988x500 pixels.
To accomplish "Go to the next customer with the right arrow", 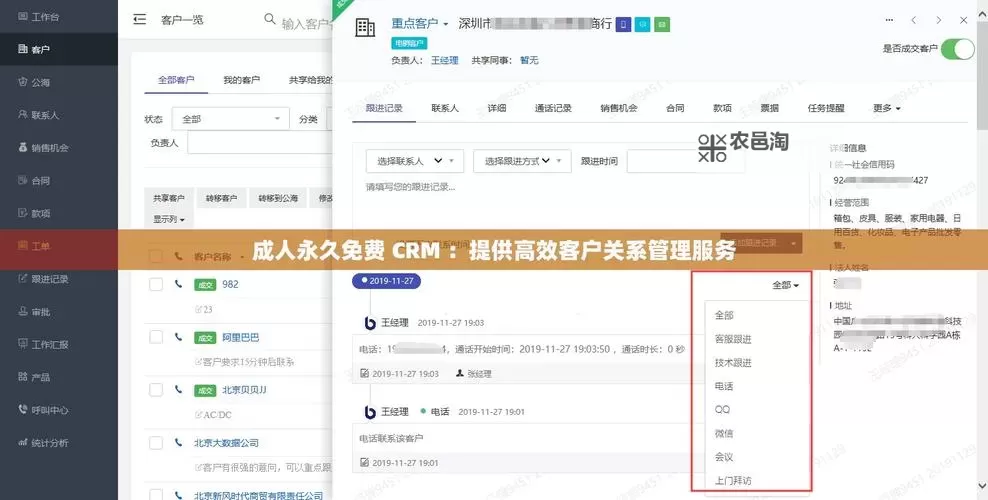I will point(939,20).
